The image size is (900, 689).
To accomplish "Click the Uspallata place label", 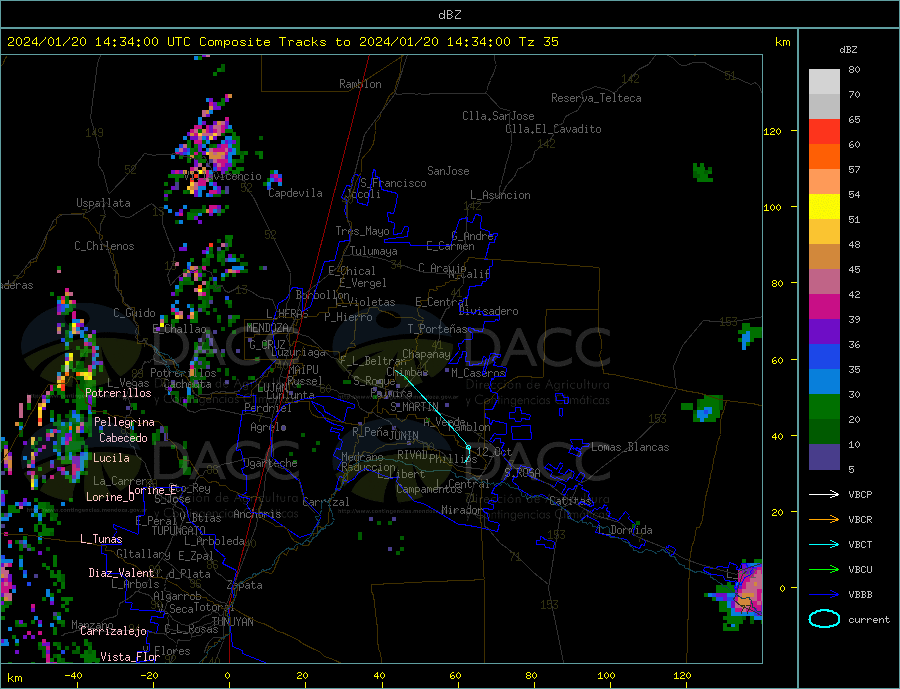I will [103, 203].
